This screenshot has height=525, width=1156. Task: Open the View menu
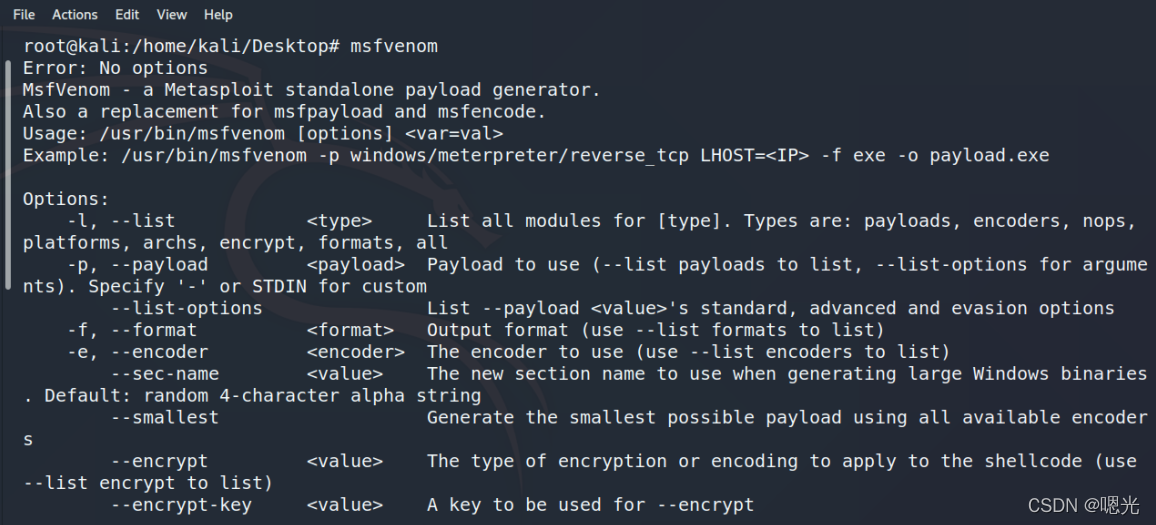click(x=172, y=14)
